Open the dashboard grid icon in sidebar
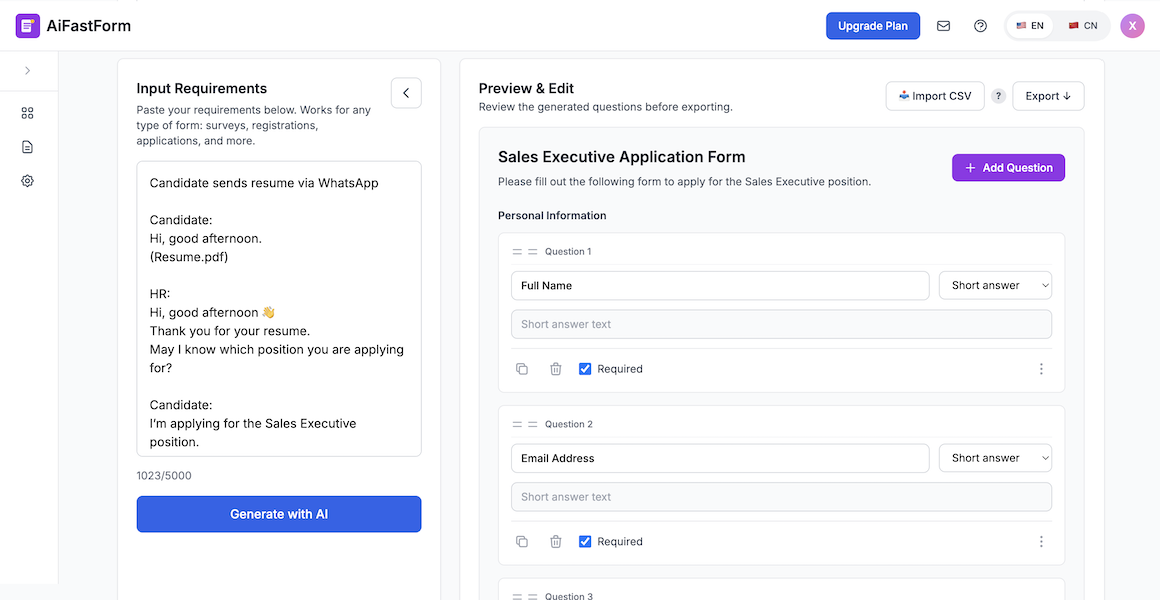The image size is (1160, 600). click(x=27, y=112)
